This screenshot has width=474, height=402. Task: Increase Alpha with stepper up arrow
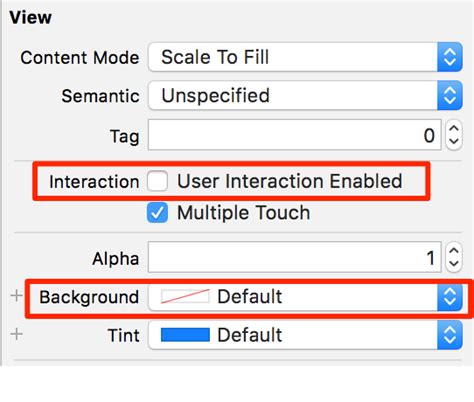coord(454,251)
